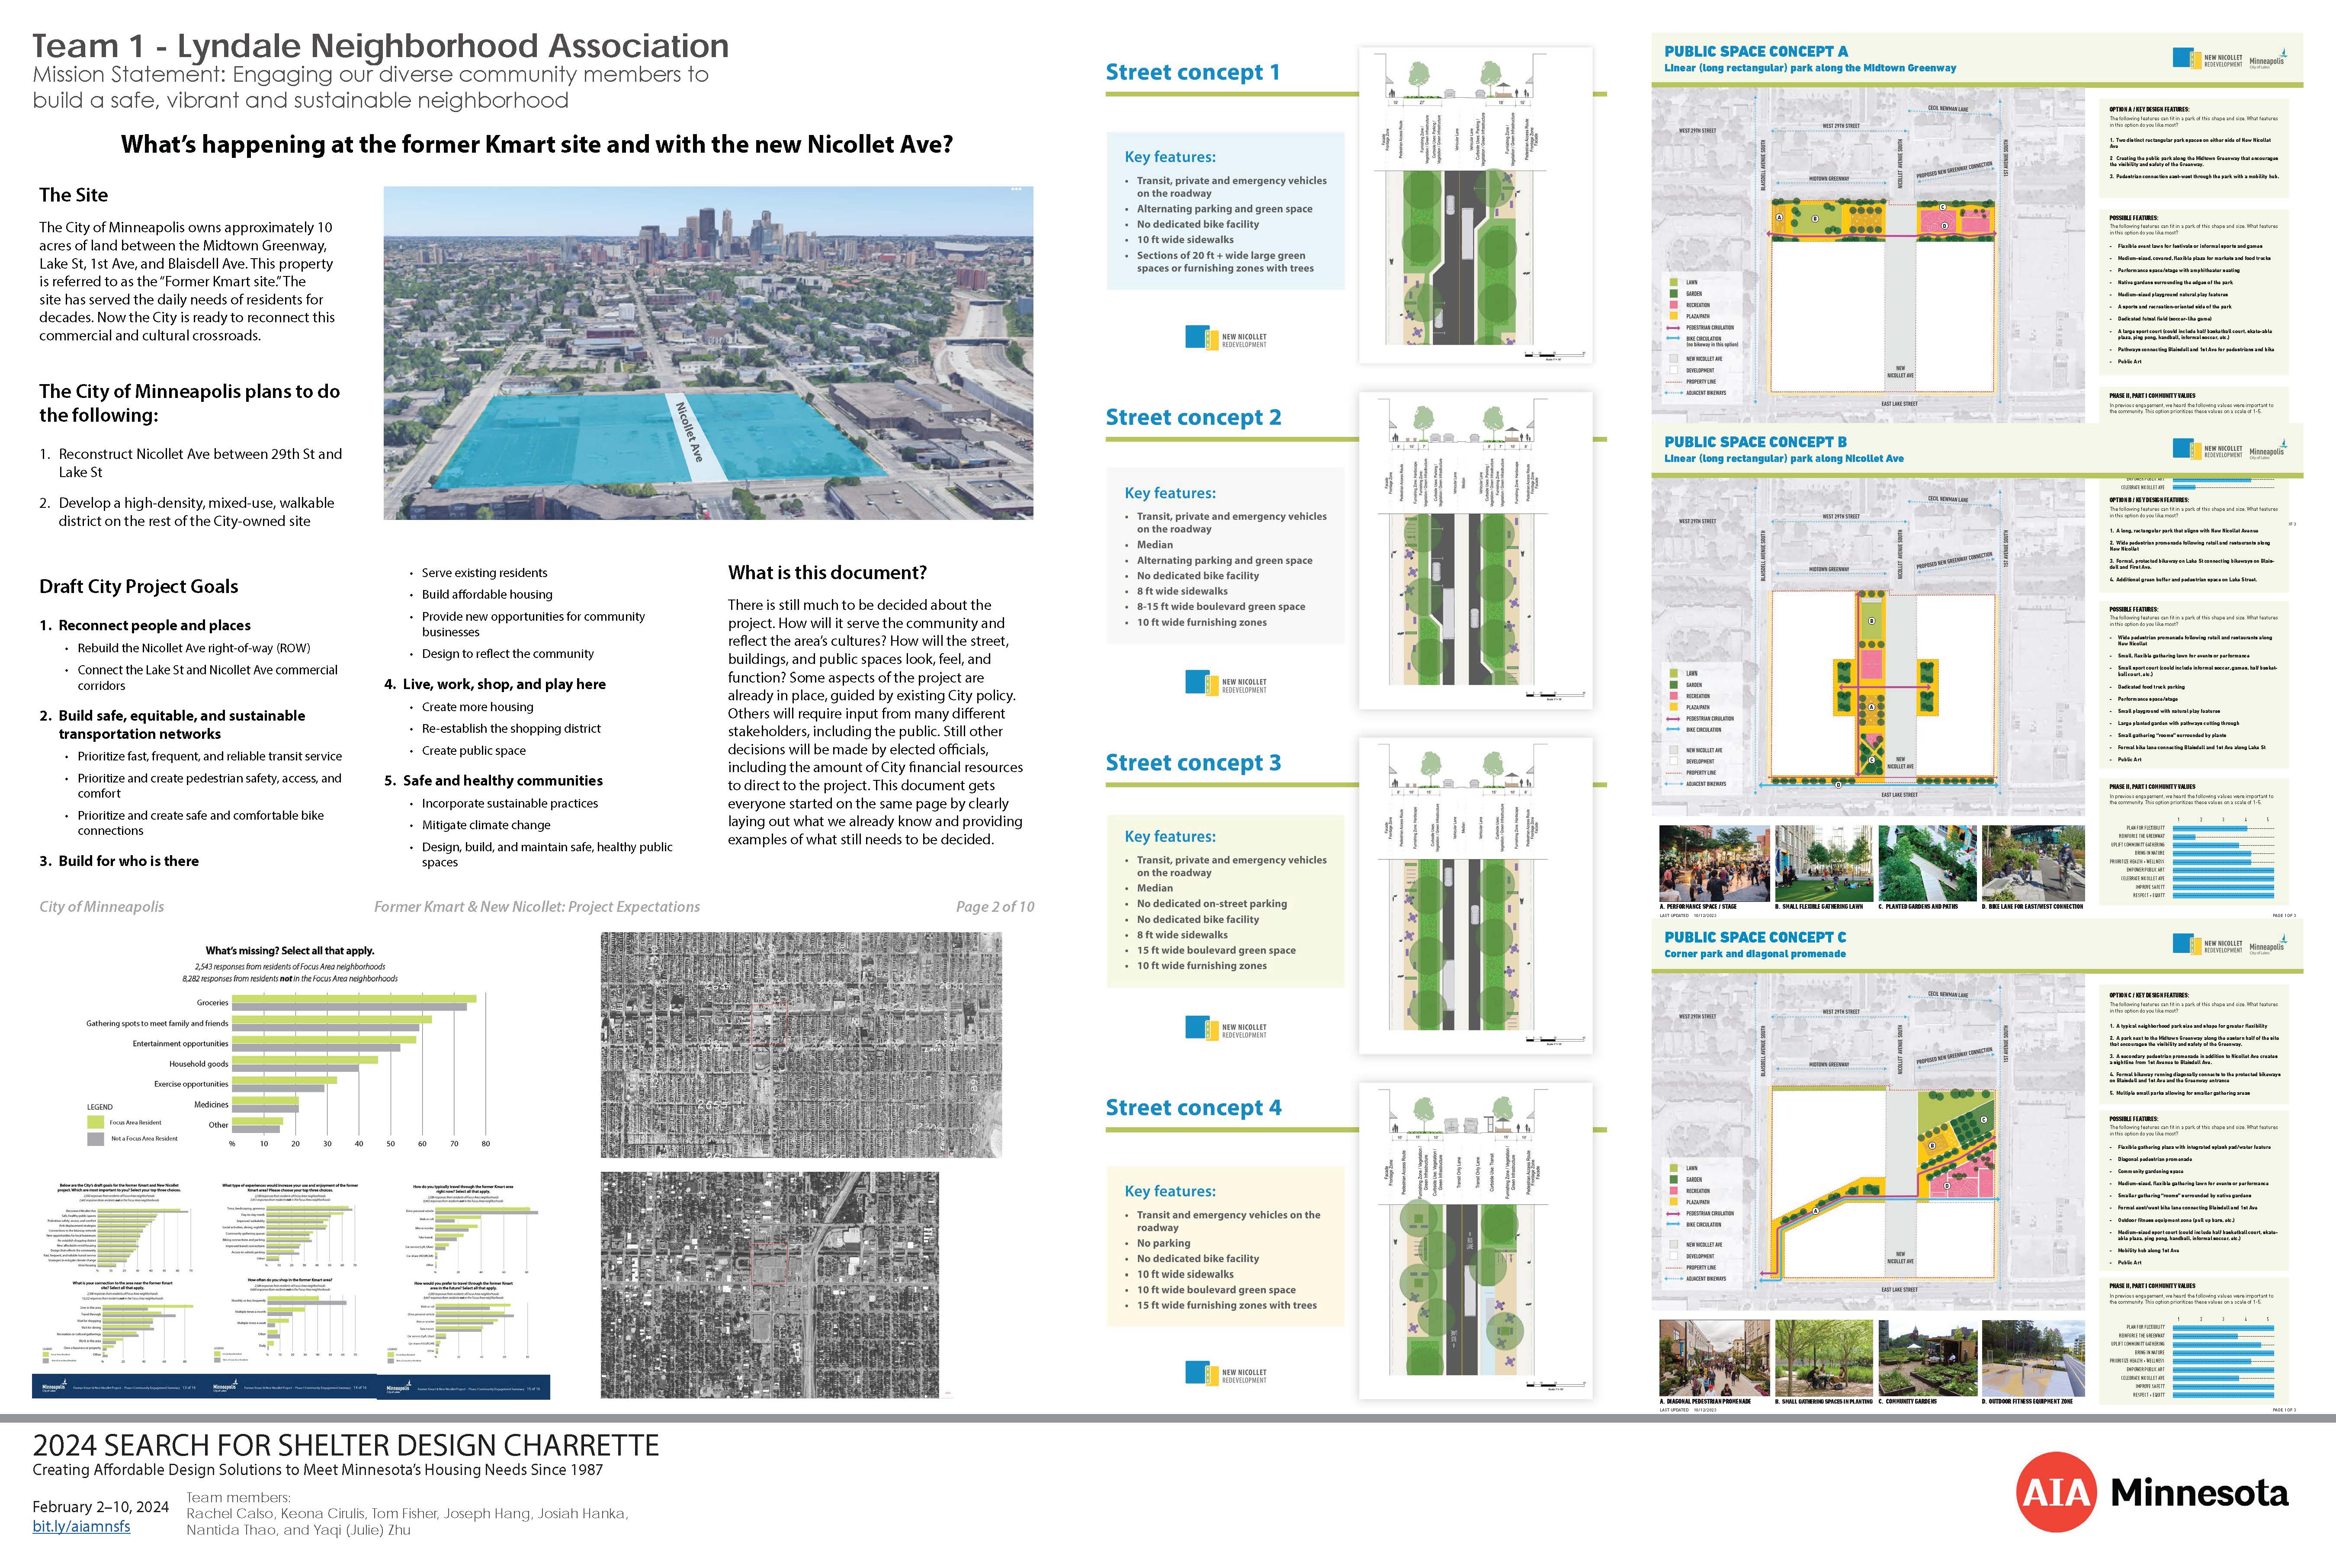Click 'Team 1 - Lyndale Neighborhood Association' title

coord(380,46)
